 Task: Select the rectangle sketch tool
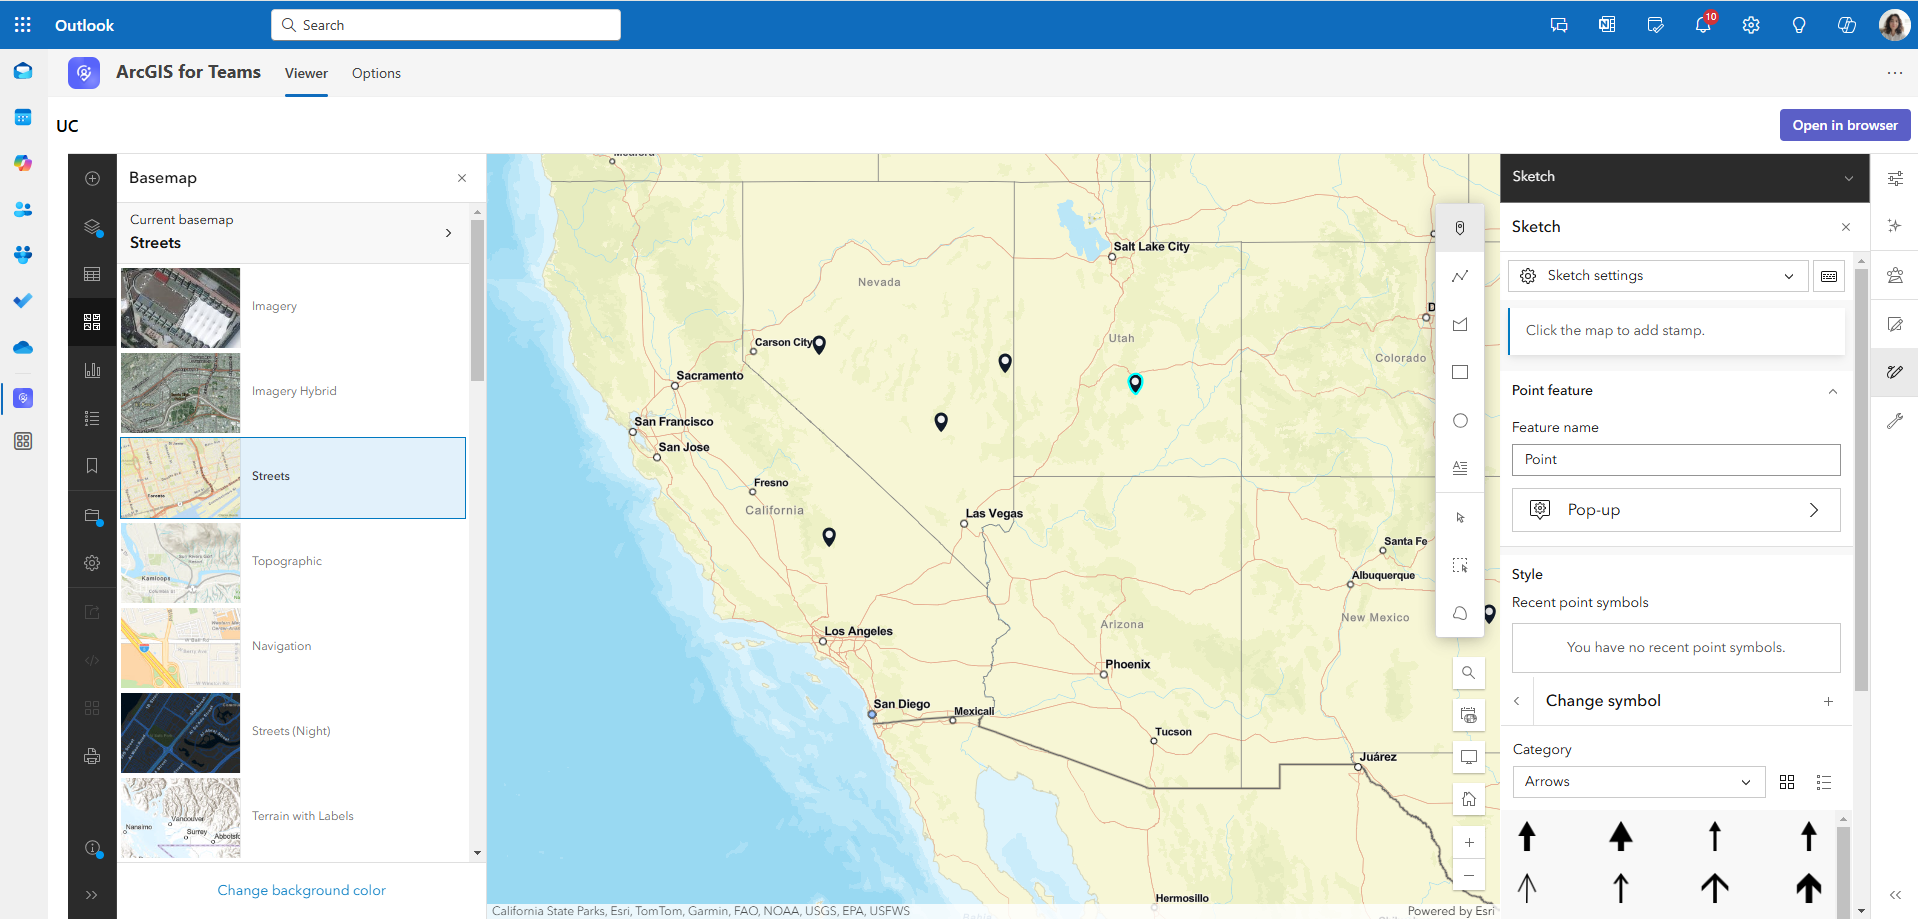[x=1460, y=372]
